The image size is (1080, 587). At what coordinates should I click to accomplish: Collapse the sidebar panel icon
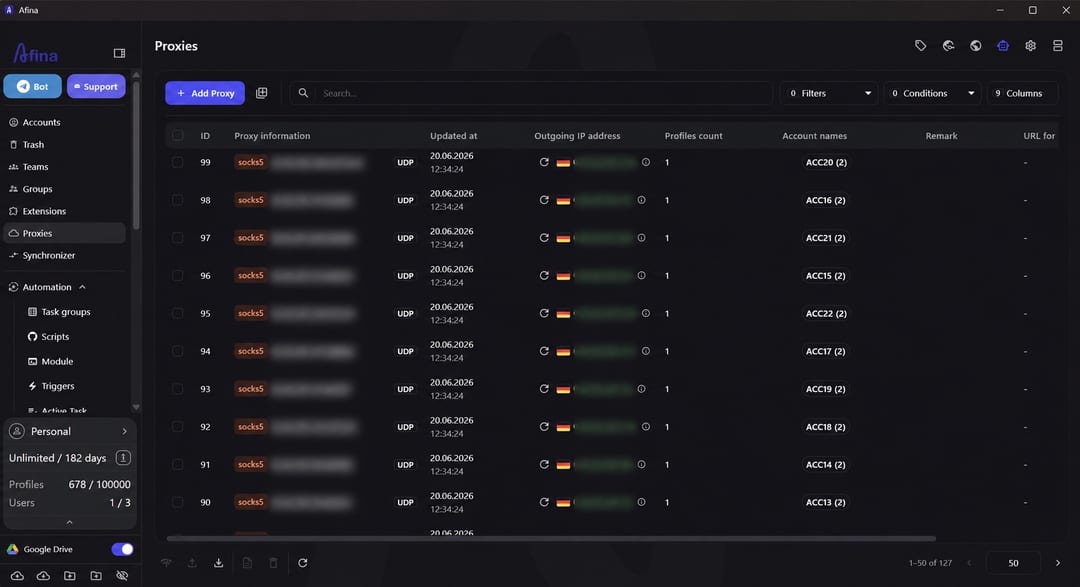tap(119, 53)
